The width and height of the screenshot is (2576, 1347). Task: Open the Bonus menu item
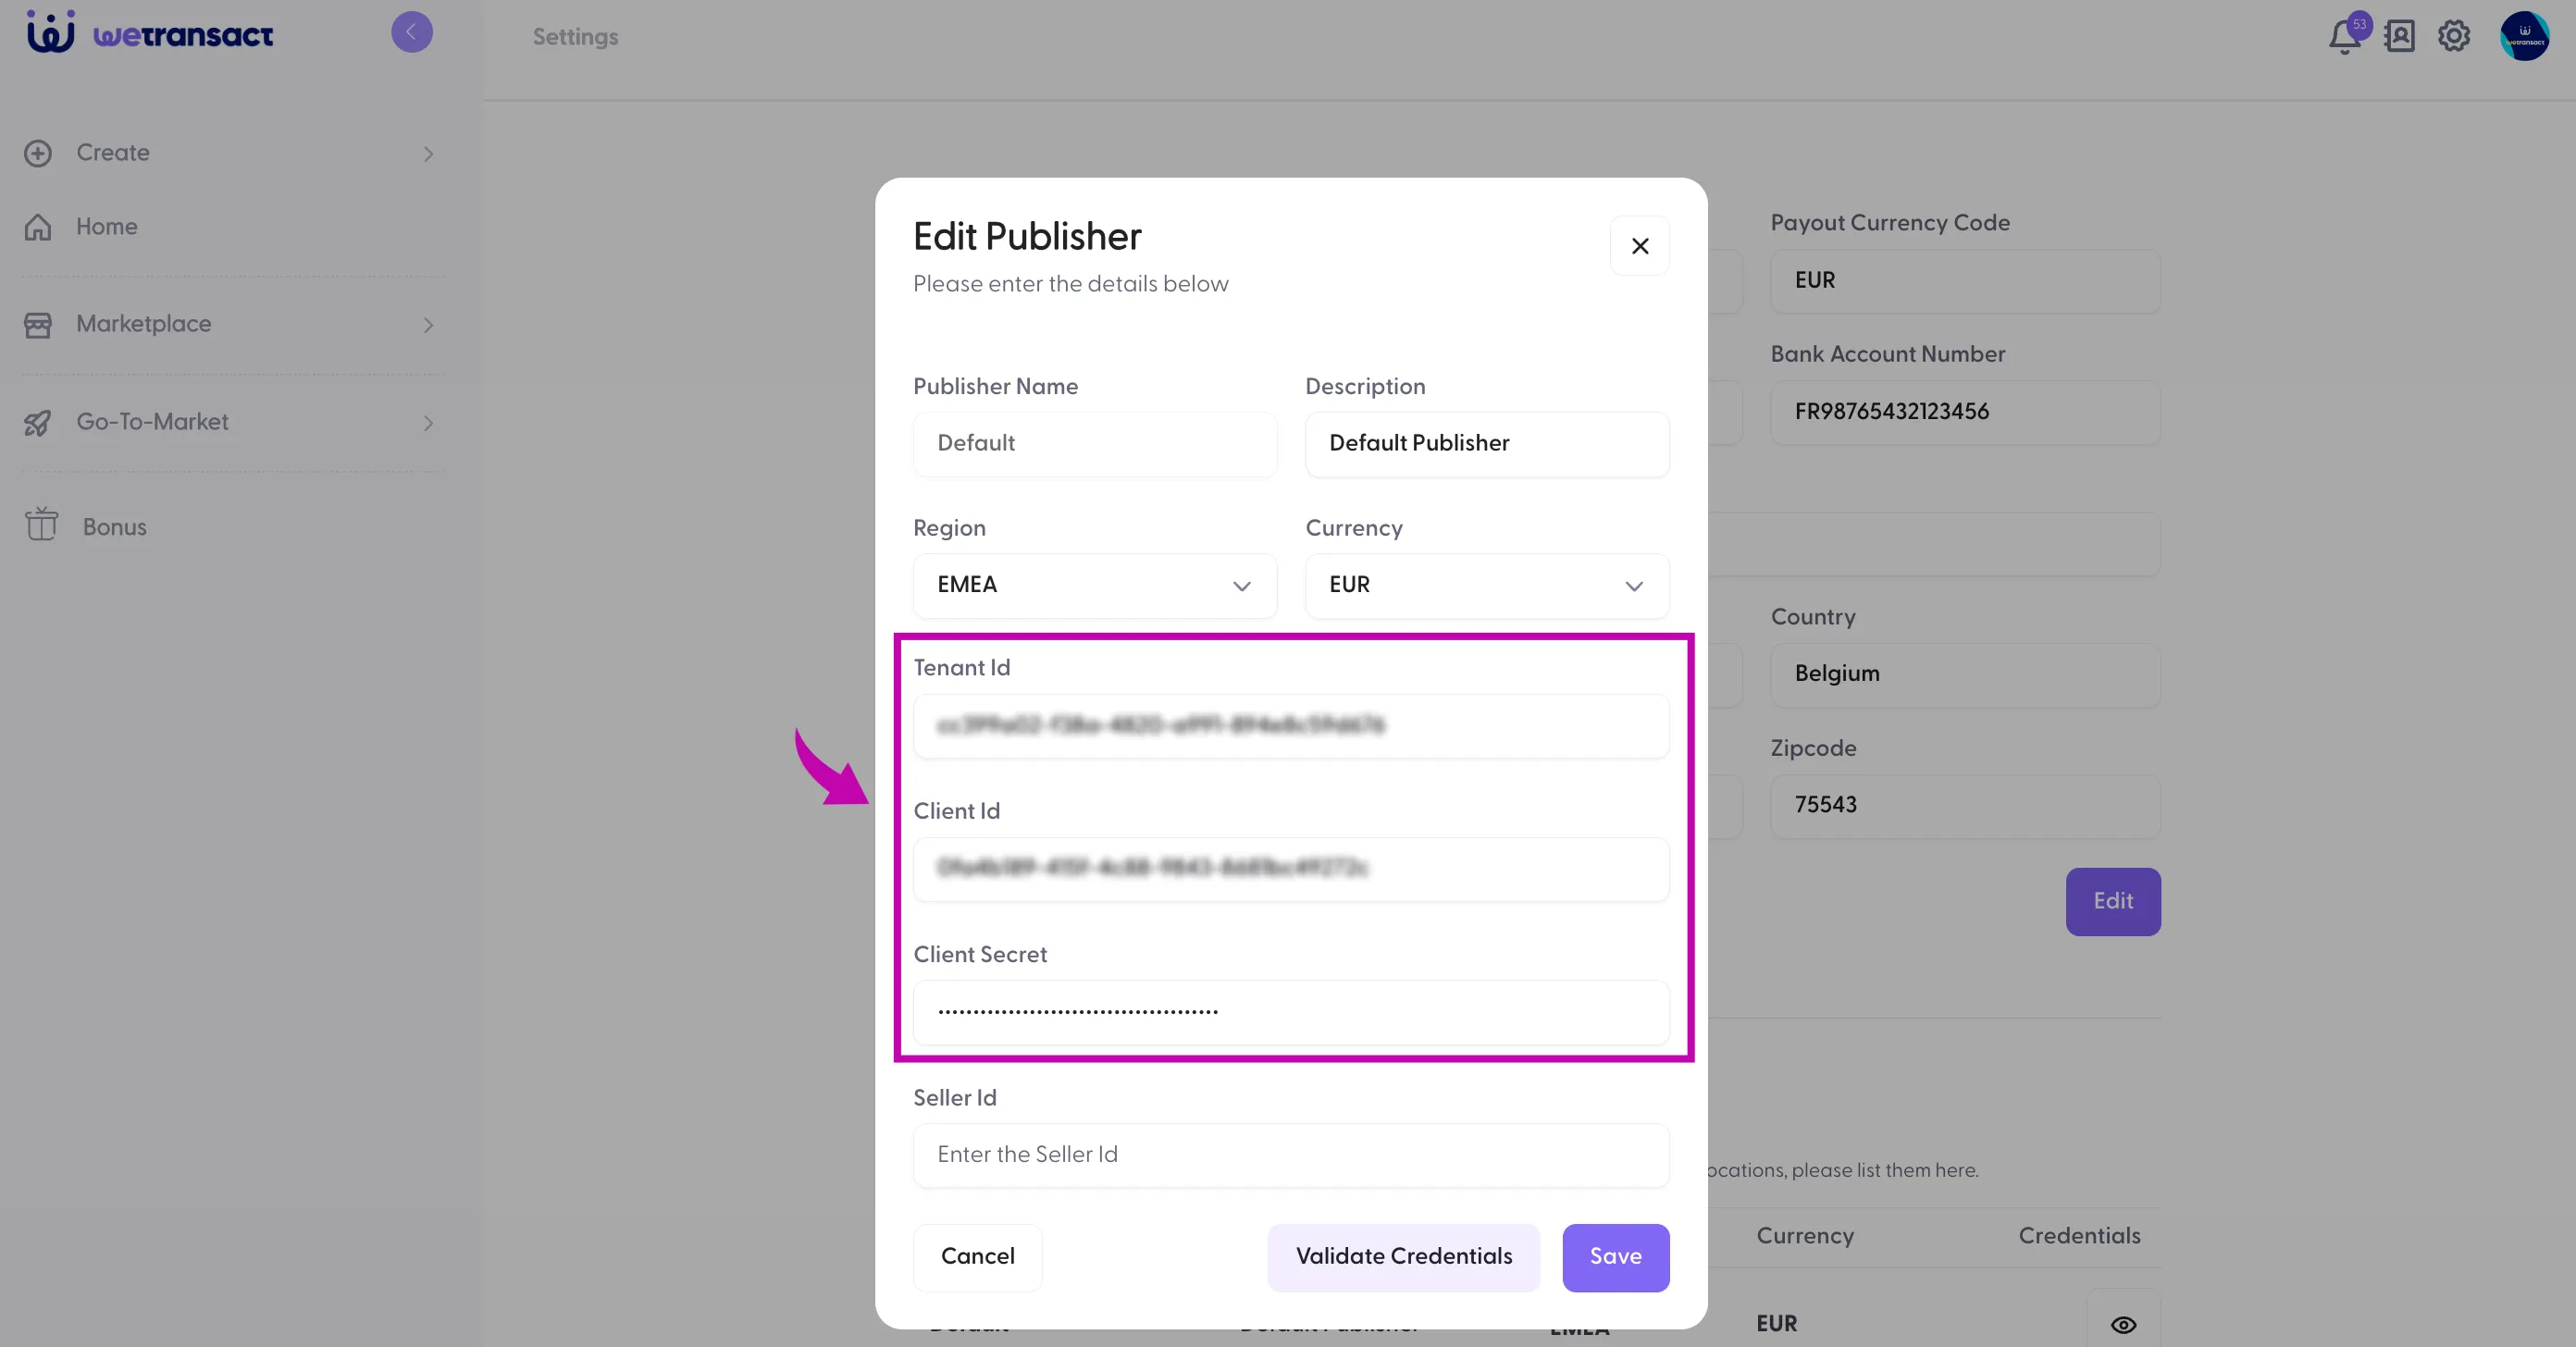[x=115, y=527]
